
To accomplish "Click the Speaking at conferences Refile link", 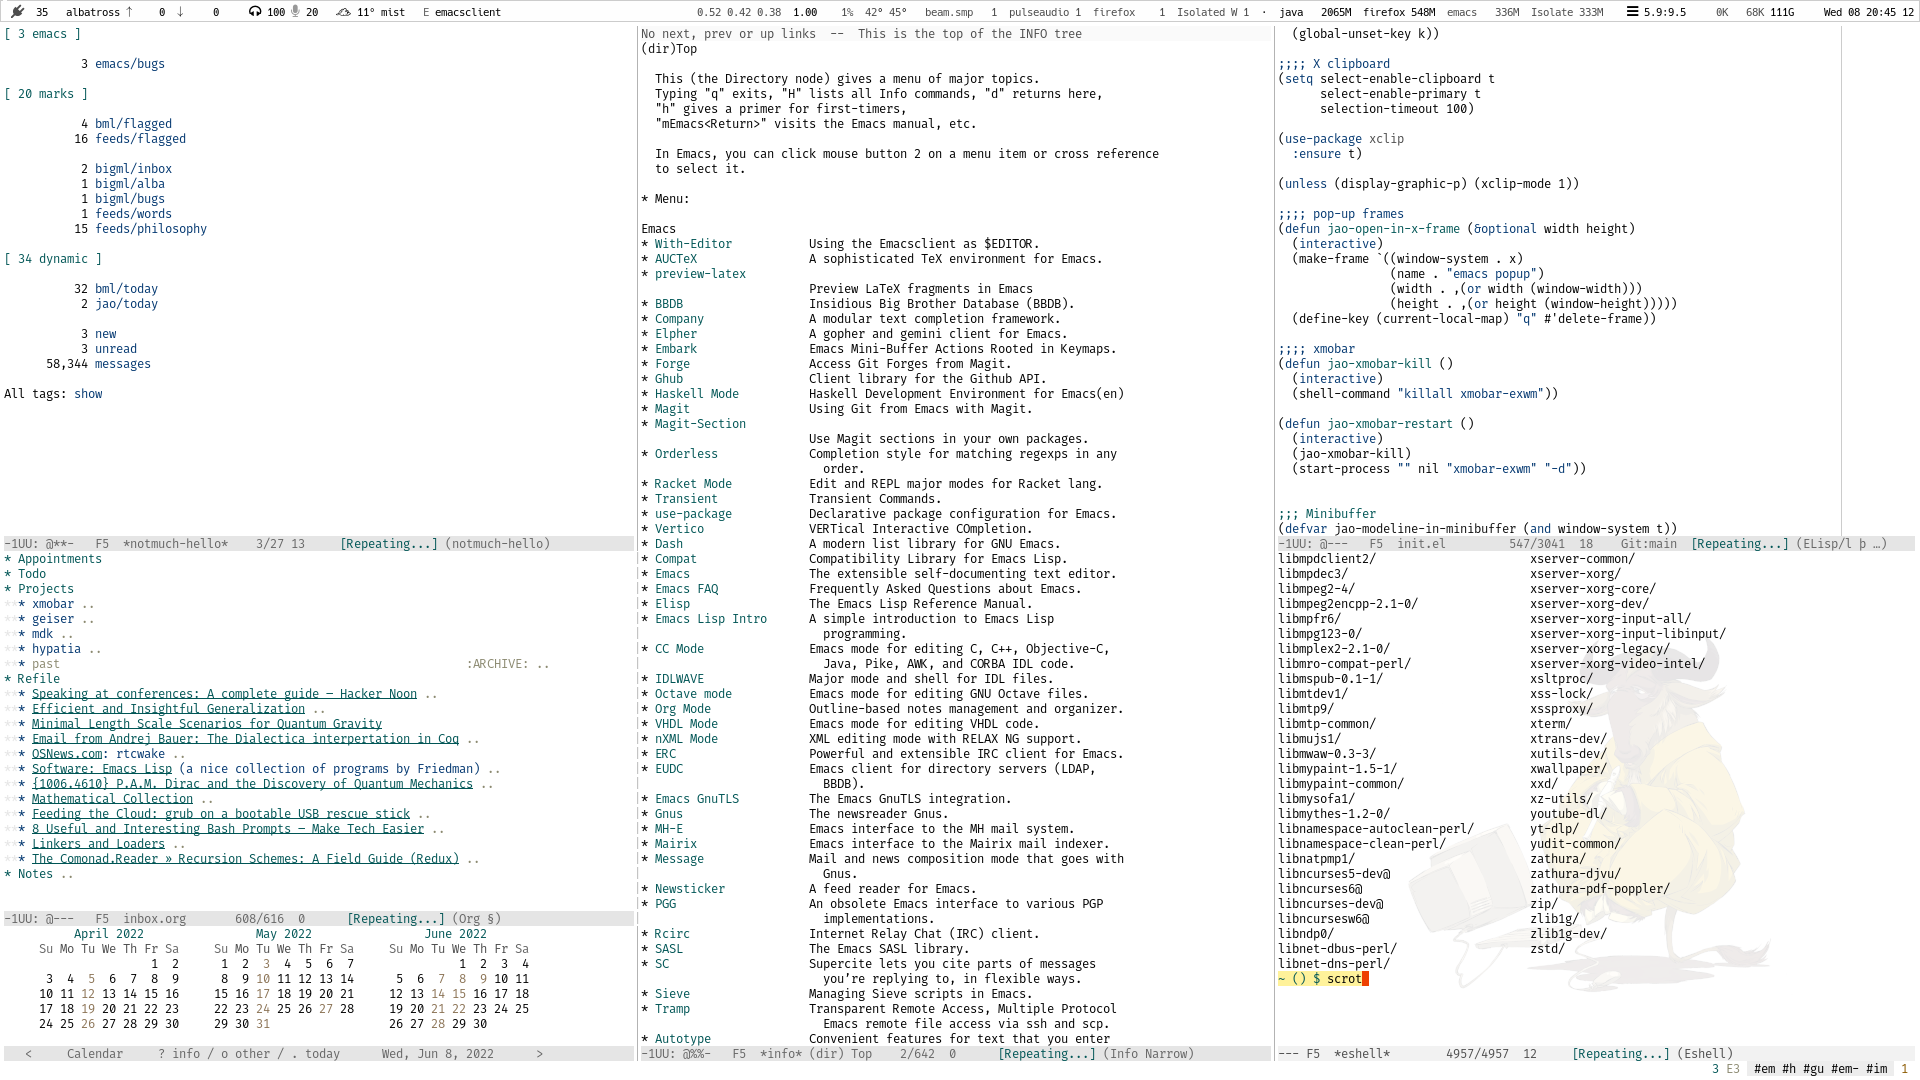I will 224,694.
